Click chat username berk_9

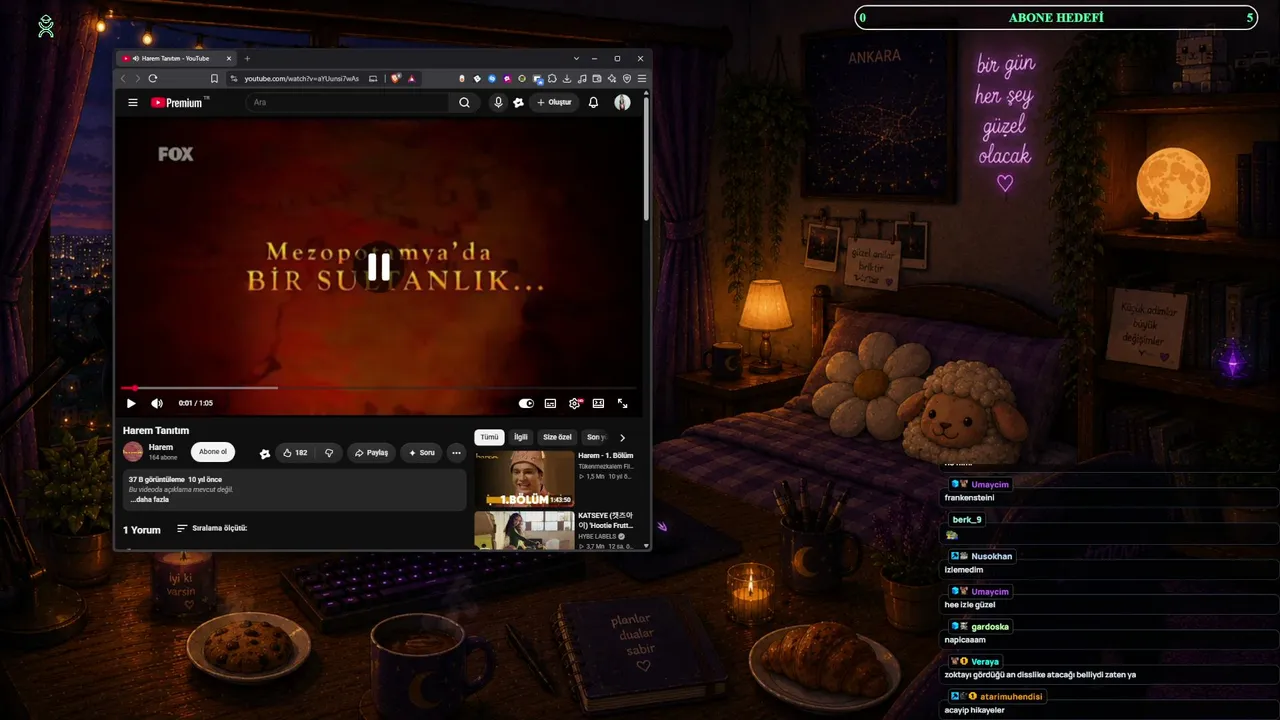pos(967,519)
